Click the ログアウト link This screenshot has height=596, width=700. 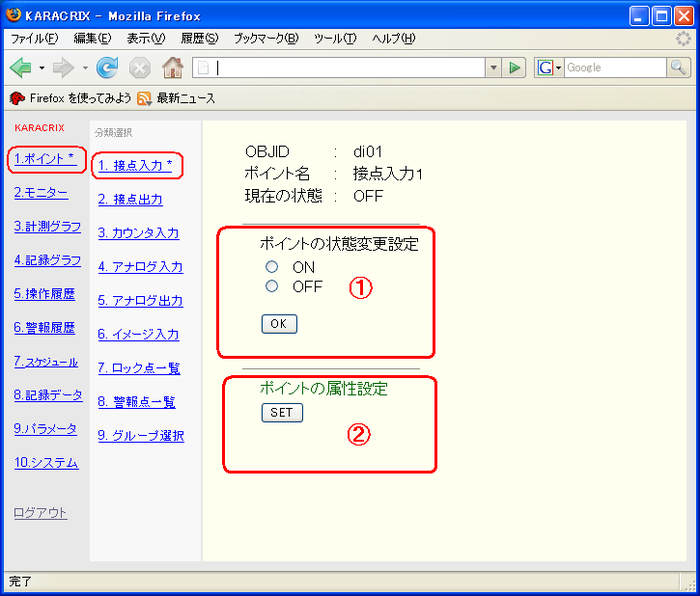click(40, 513)
